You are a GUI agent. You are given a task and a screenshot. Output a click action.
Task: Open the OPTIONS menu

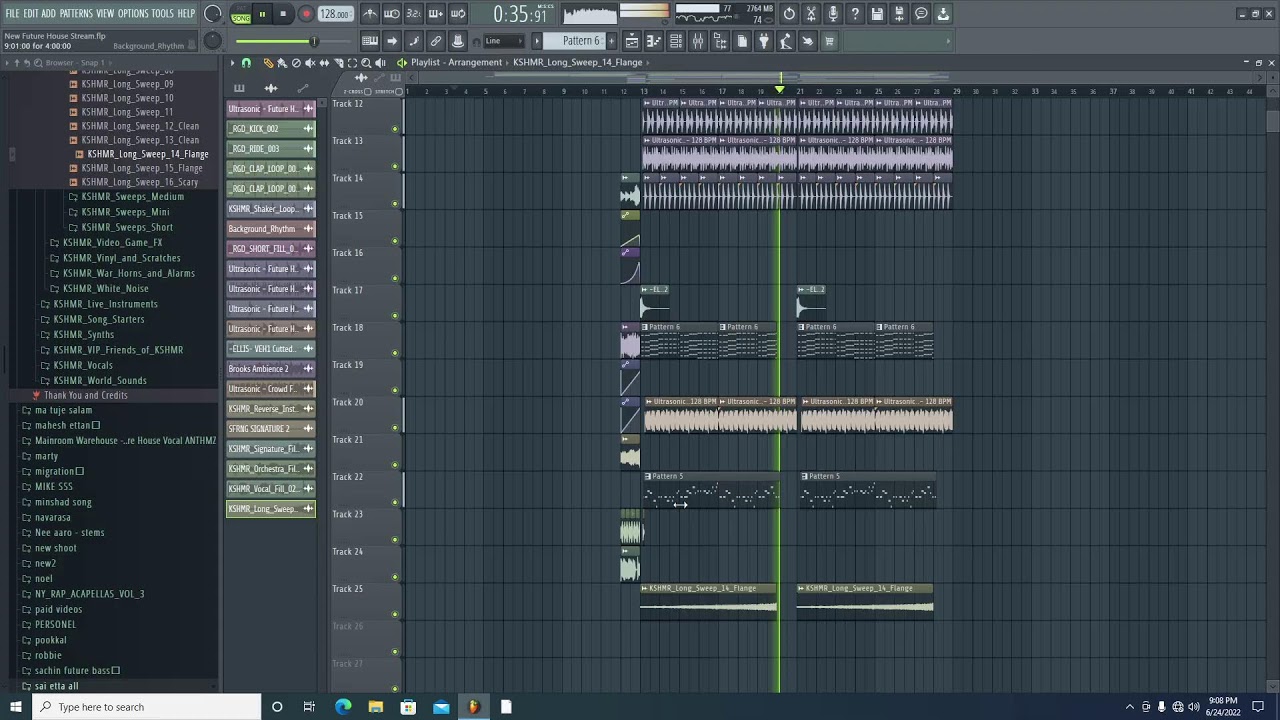coord(133,13)
